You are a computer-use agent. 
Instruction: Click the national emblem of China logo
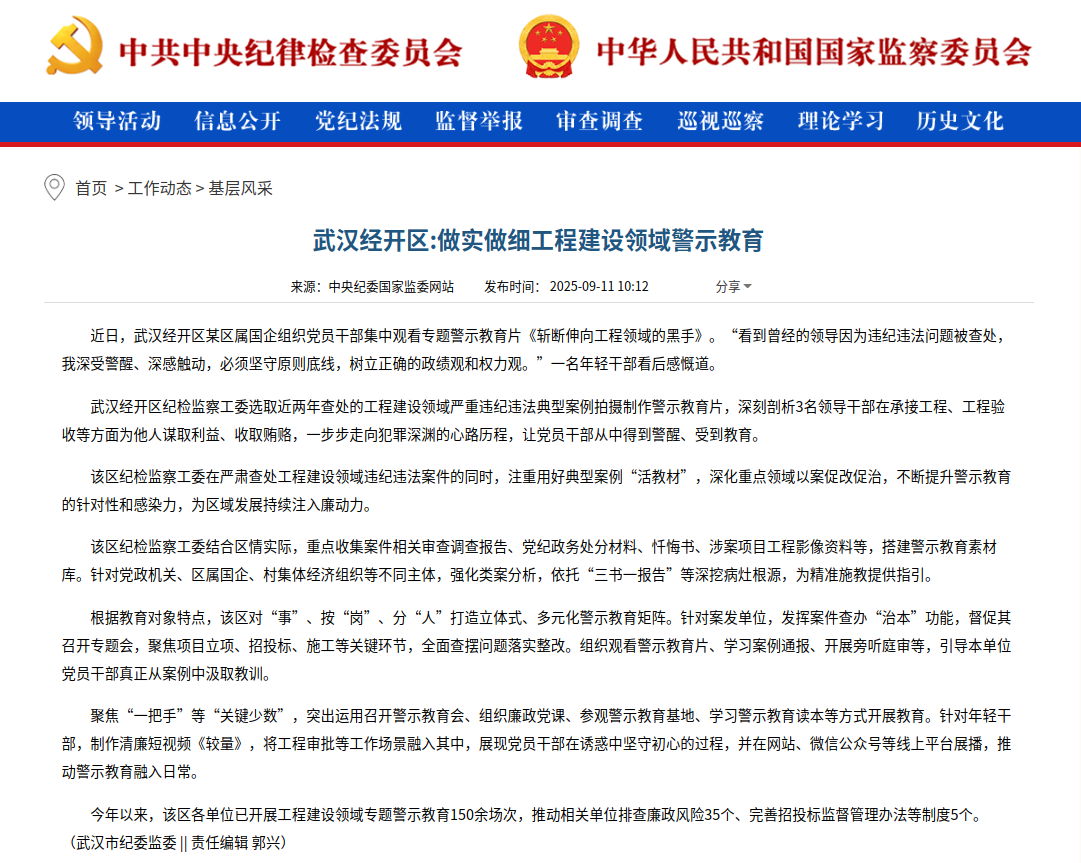pos(548,48)
